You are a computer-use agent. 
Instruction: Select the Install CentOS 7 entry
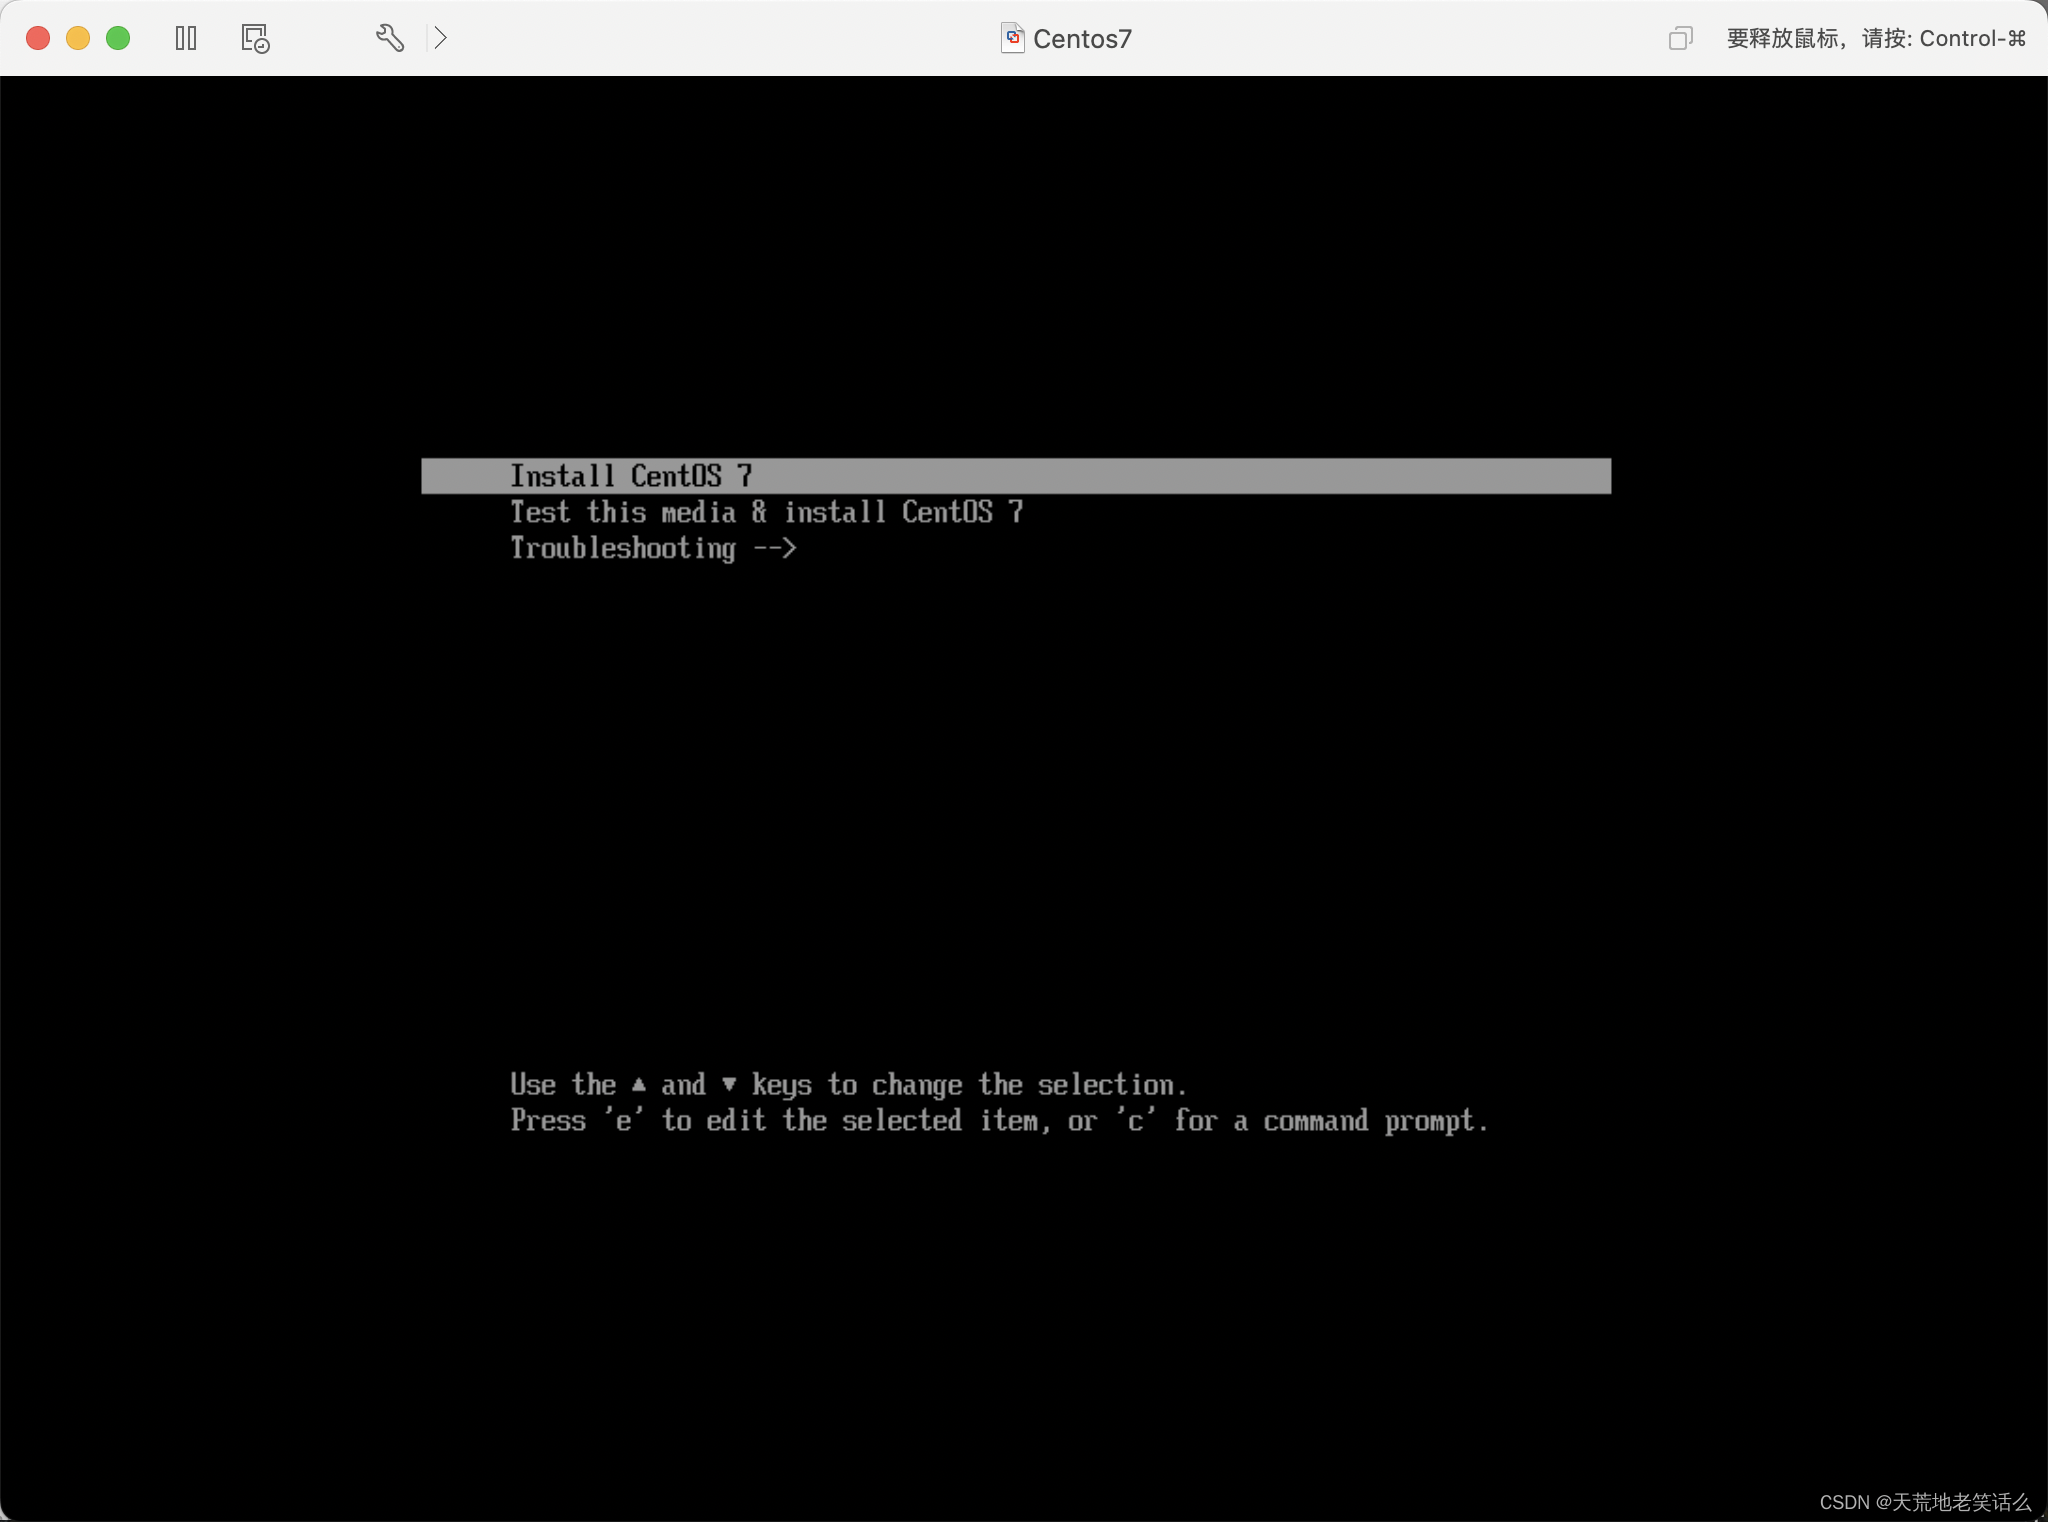[631, 476]
